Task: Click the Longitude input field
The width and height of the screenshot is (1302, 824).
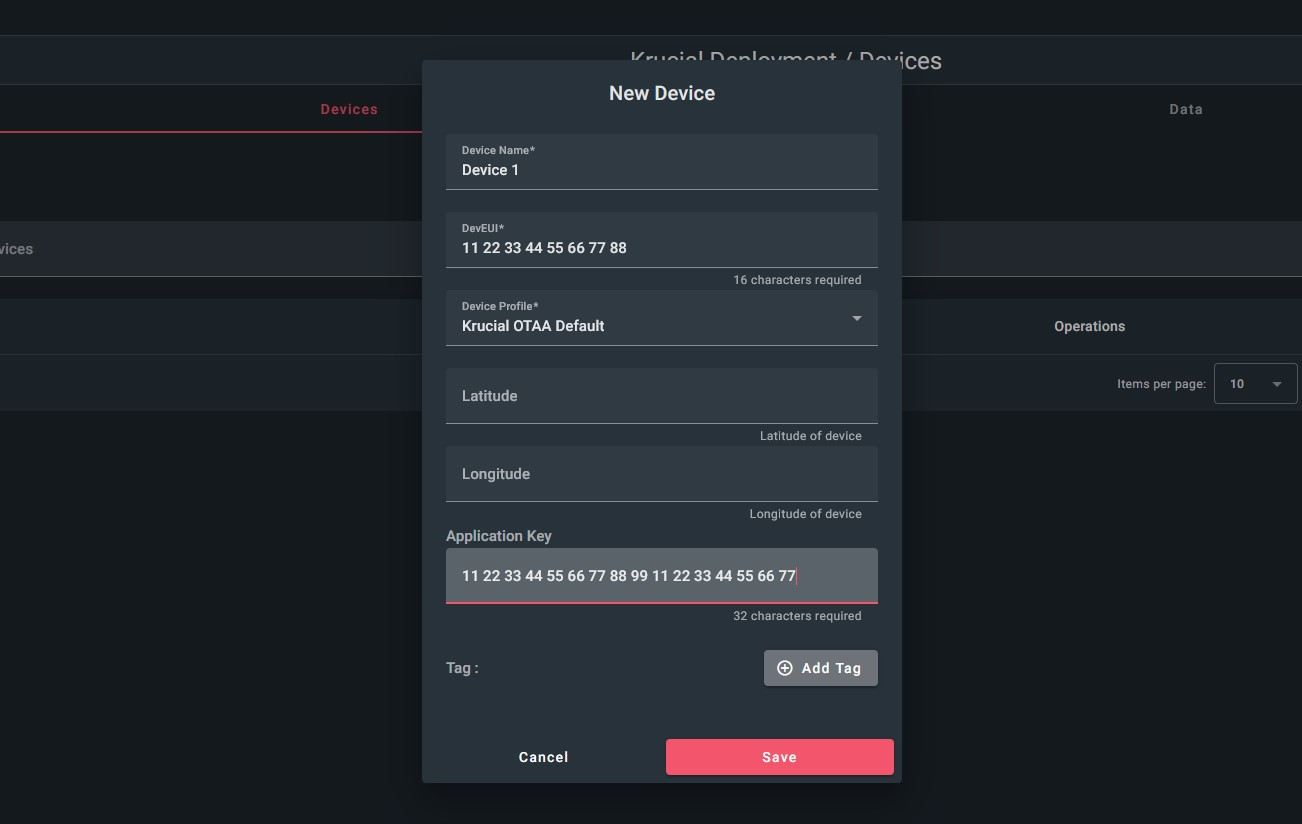Action: 662,474
